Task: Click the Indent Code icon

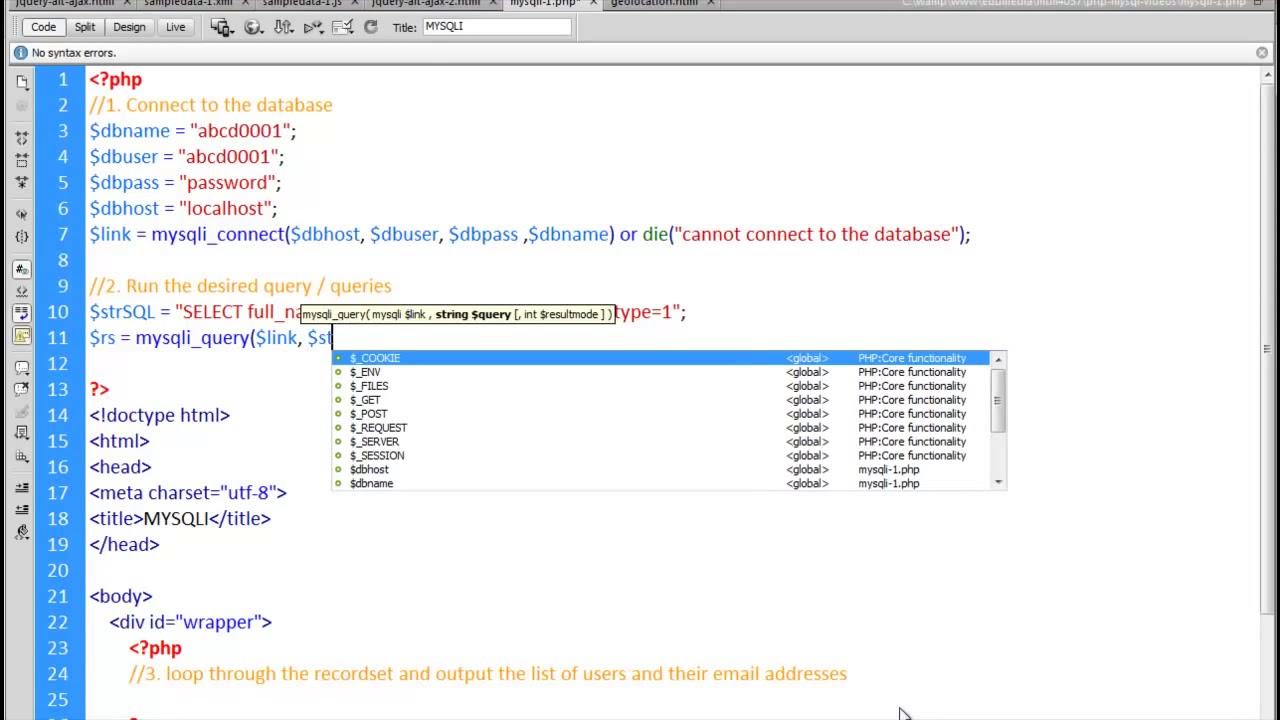Action: (x=22, y=487)
